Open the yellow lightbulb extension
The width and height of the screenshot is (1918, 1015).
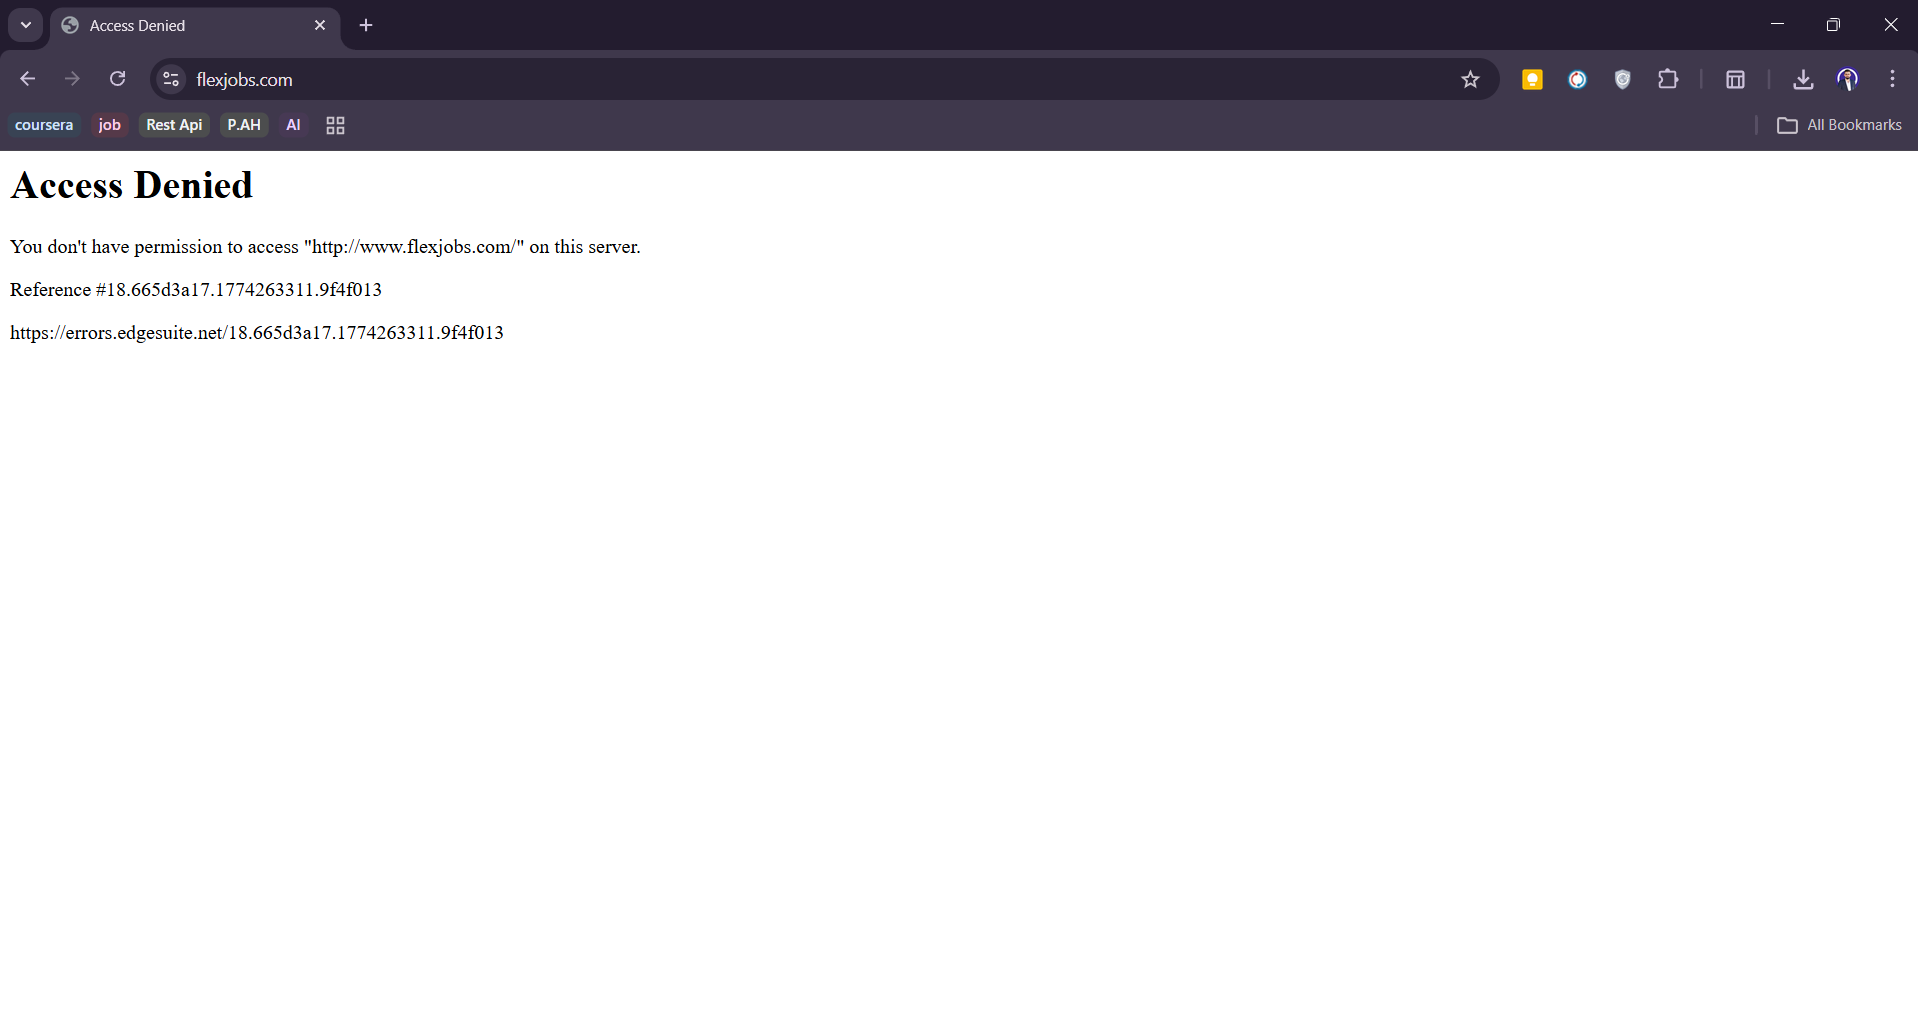tap(1531, 79)
